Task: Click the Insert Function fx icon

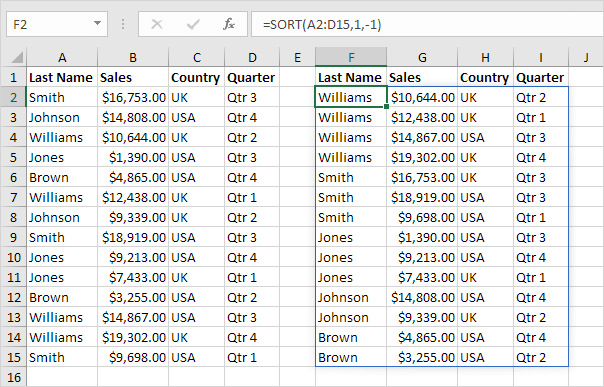Action: [x=229, y=24]
